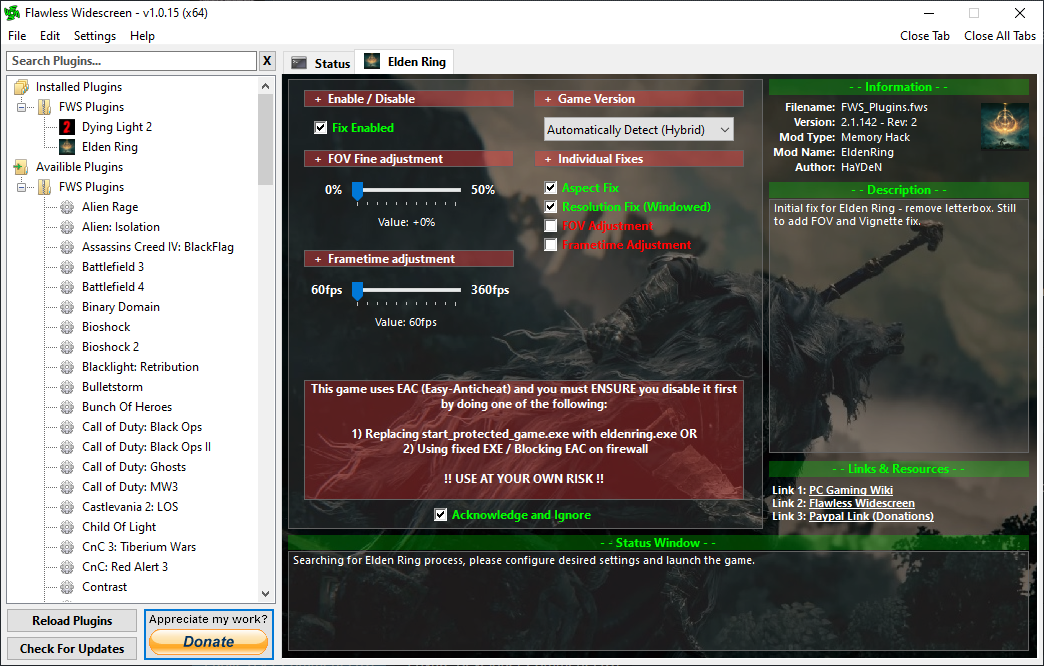This screenshot has width=1044, height=666.
Task: Clear the plugin search with X button
Action: point(267,61)
